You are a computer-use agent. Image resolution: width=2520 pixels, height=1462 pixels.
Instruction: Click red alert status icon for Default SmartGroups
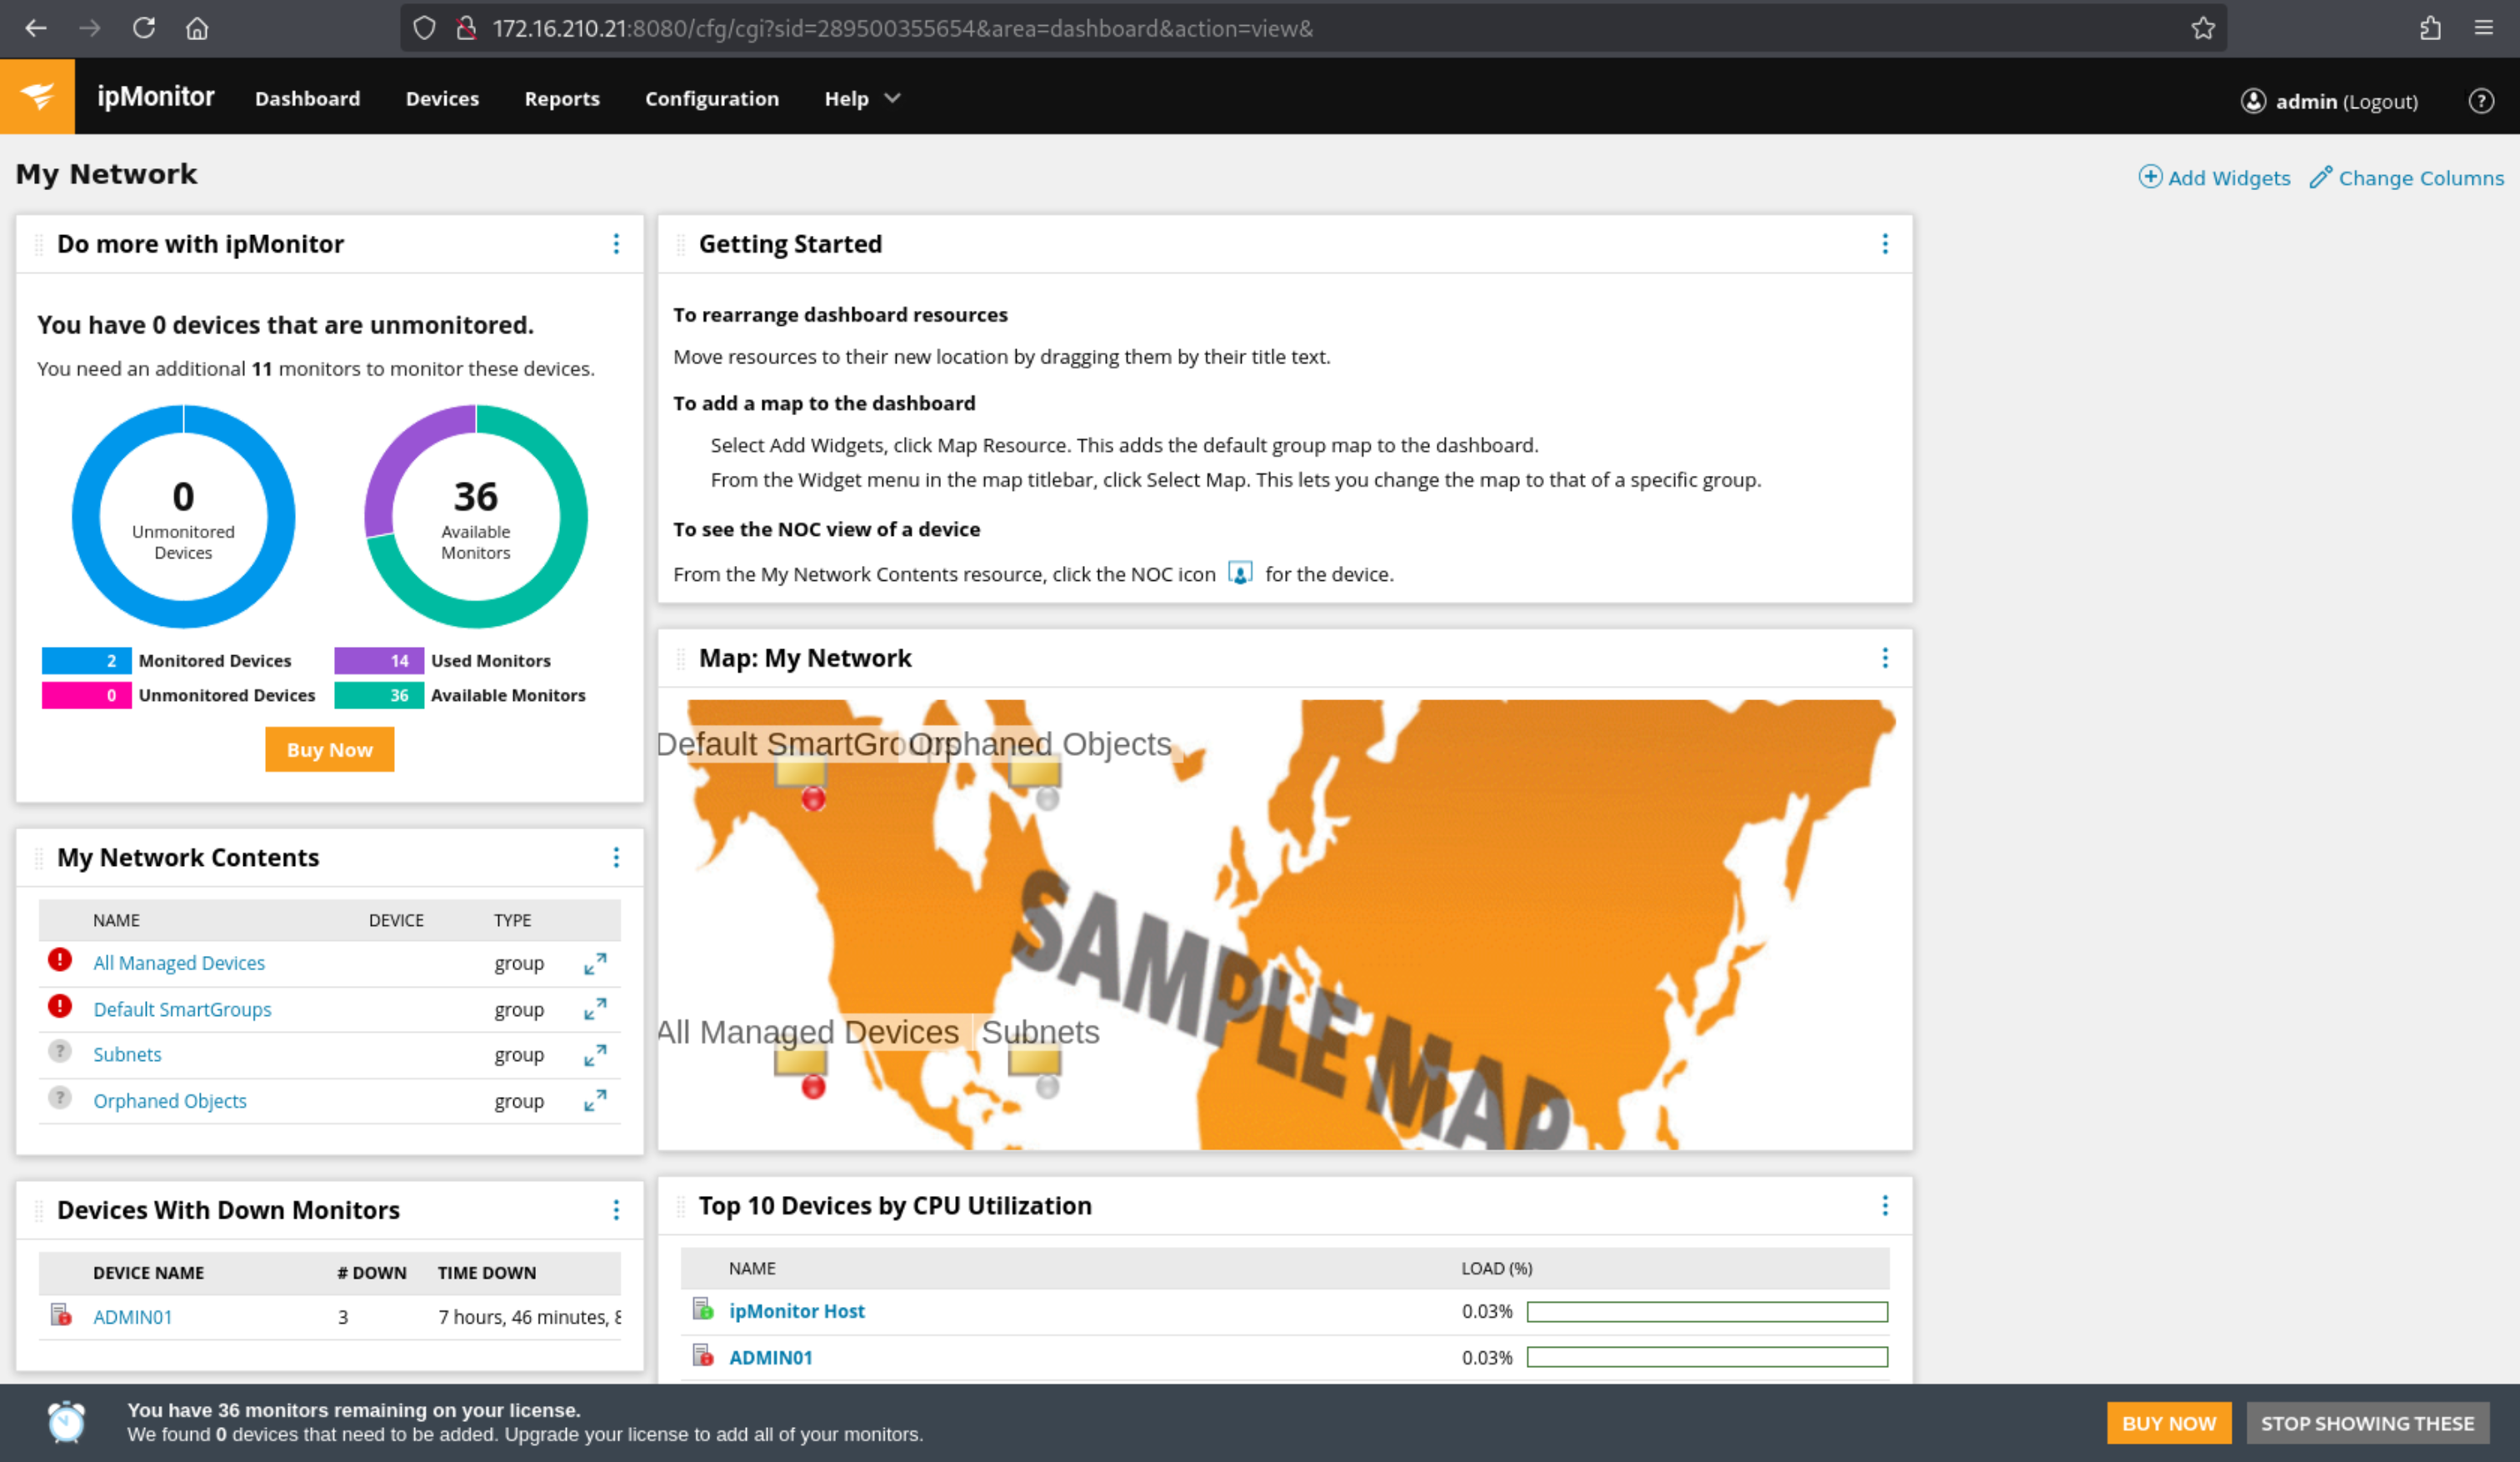pos(60,1006)
